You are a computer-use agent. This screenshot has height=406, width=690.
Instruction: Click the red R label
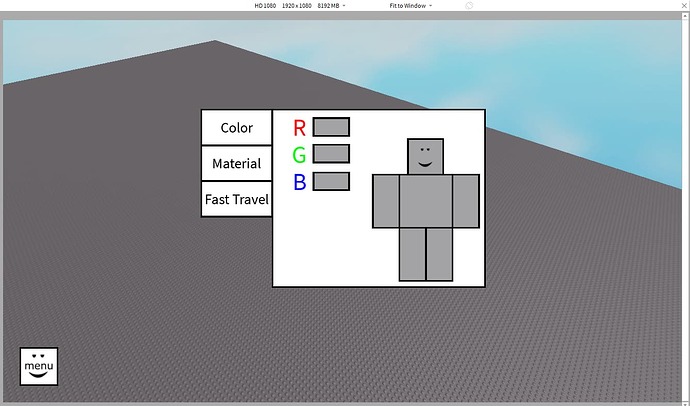(299, 128)
